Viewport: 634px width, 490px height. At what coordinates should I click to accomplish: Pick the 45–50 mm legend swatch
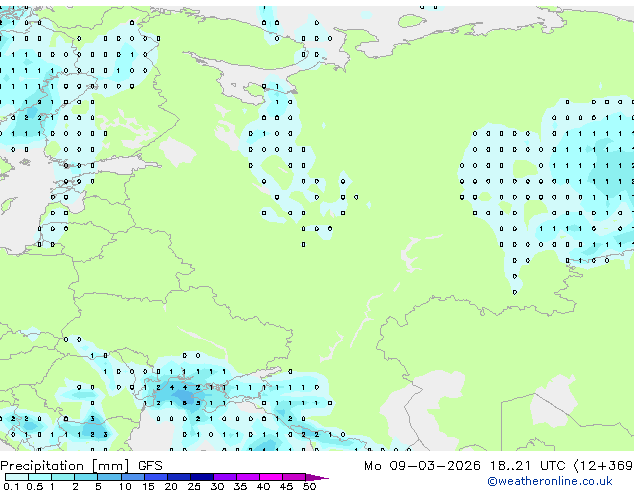pyautogui.click(x=294, y=477)
